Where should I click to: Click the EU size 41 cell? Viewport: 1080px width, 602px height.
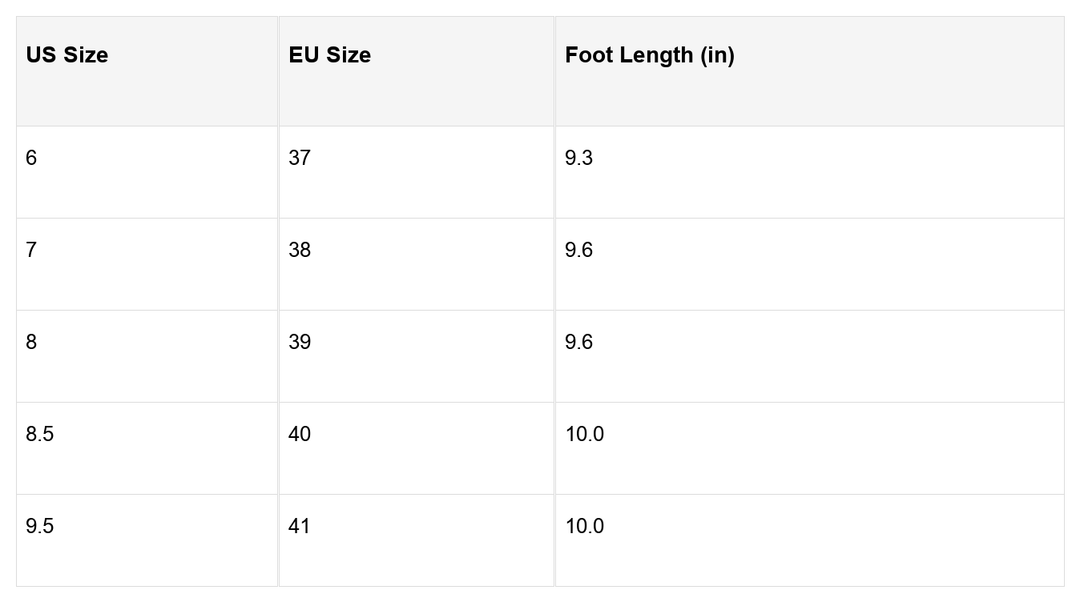299,526
